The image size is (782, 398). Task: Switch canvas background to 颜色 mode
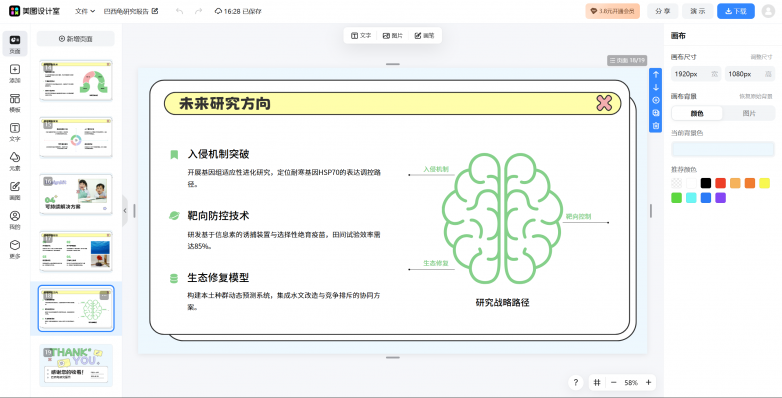click(x=697, y=113)
